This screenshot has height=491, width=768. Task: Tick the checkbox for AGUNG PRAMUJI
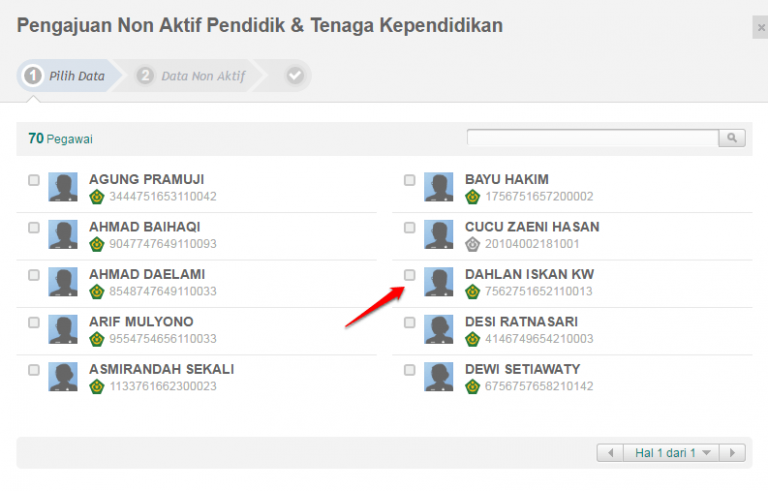[x=34, y=180]
